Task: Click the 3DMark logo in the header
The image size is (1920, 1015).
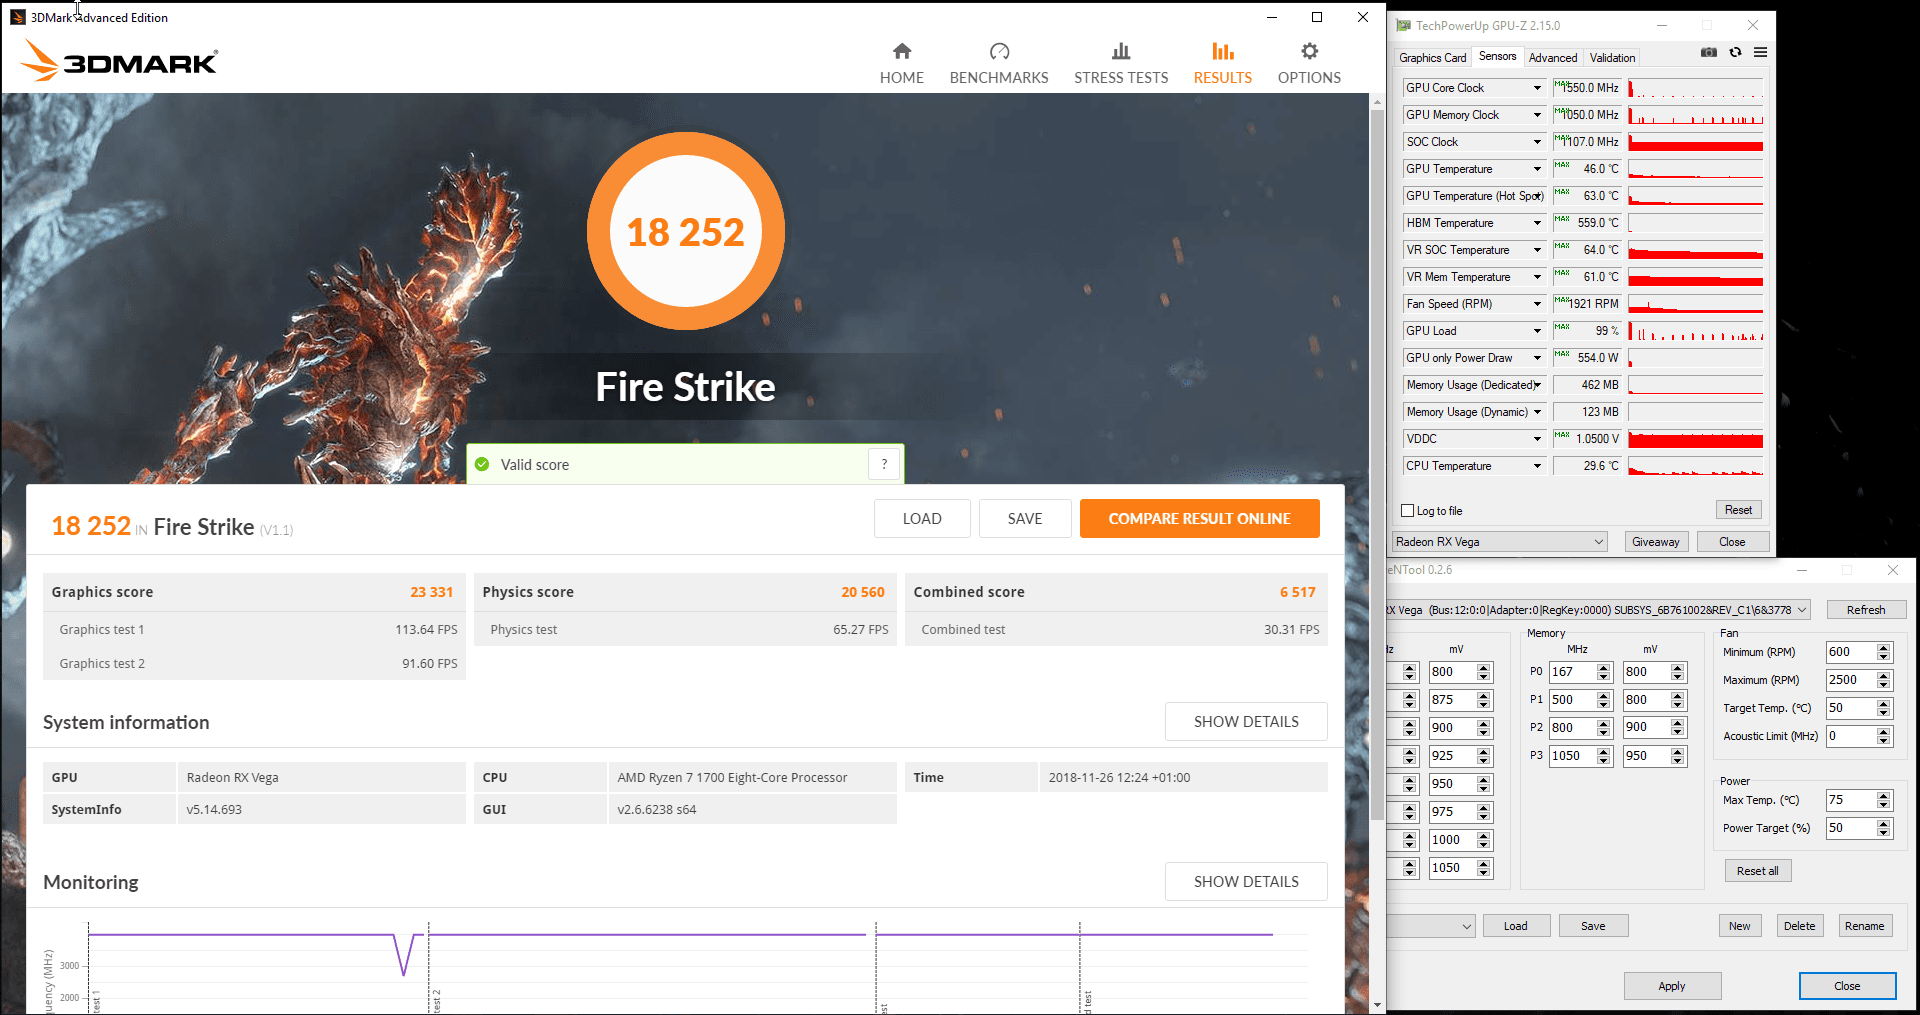Action: [x=119, y=61]
